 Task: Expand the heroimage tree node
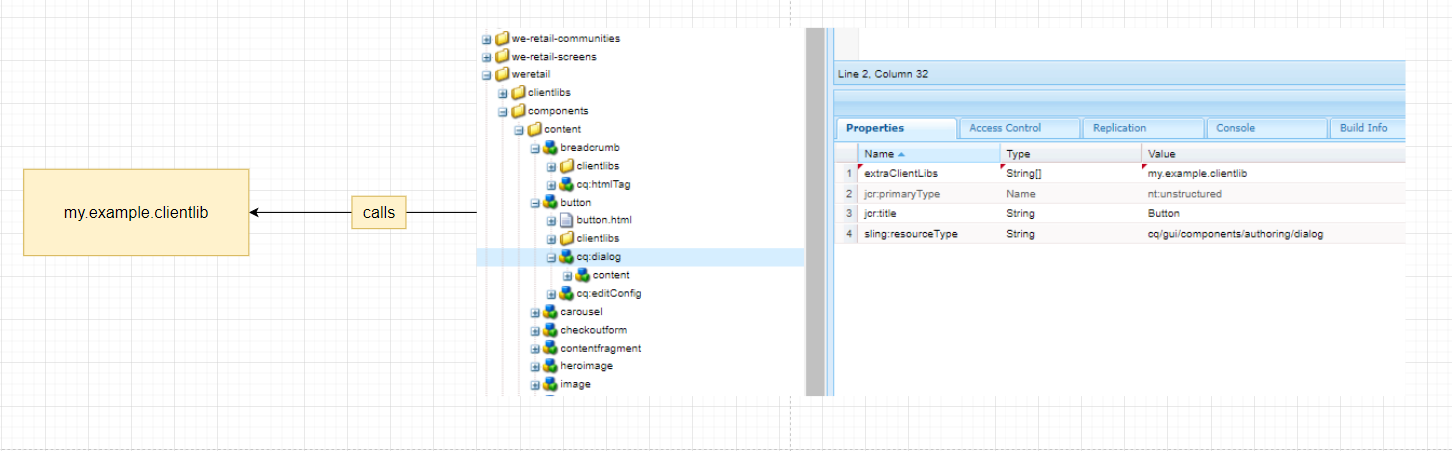click(x=535, y=367)
